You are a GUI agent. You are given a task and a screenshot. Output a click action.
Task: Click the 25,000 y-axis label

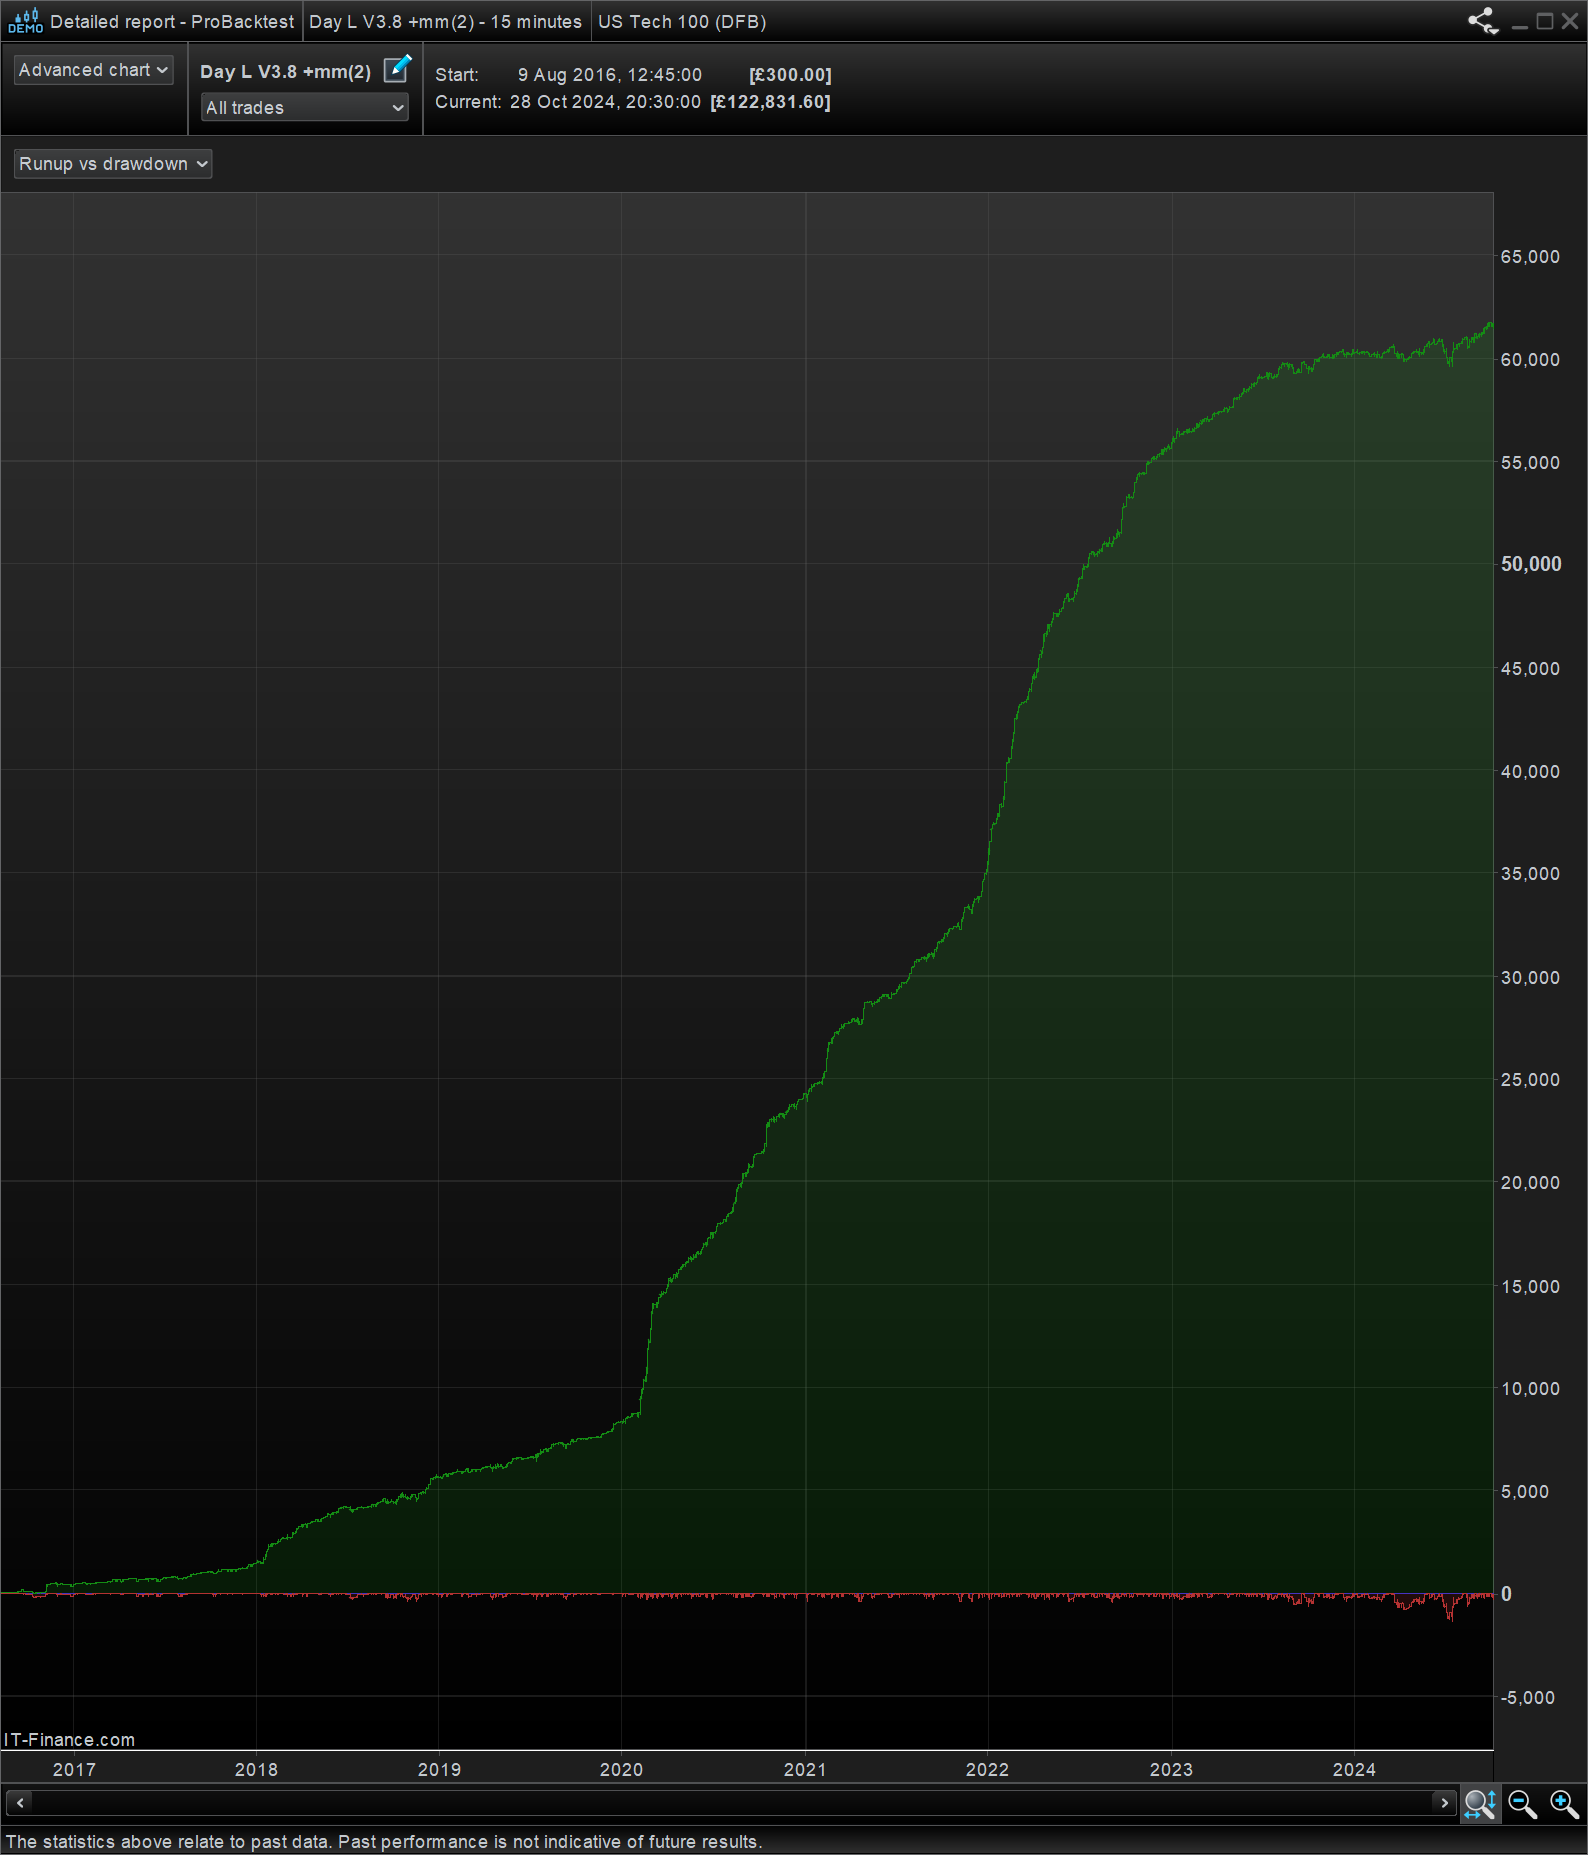[1530, 1080]
